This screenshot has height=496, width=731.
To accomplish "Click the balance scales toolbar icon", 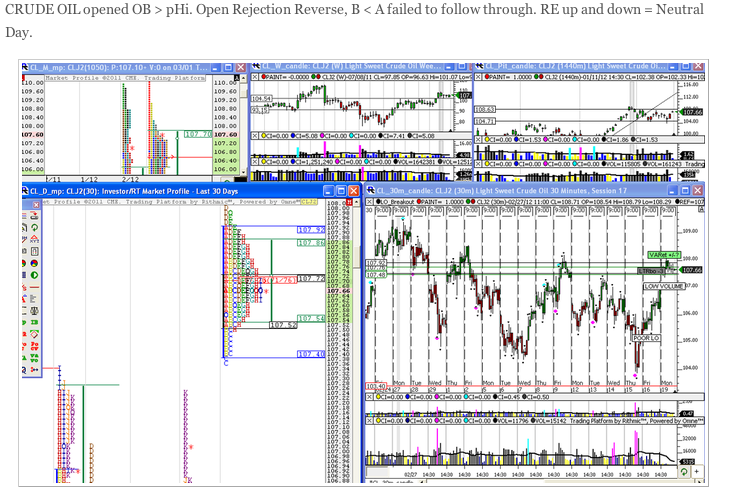I will click(34, 310).
